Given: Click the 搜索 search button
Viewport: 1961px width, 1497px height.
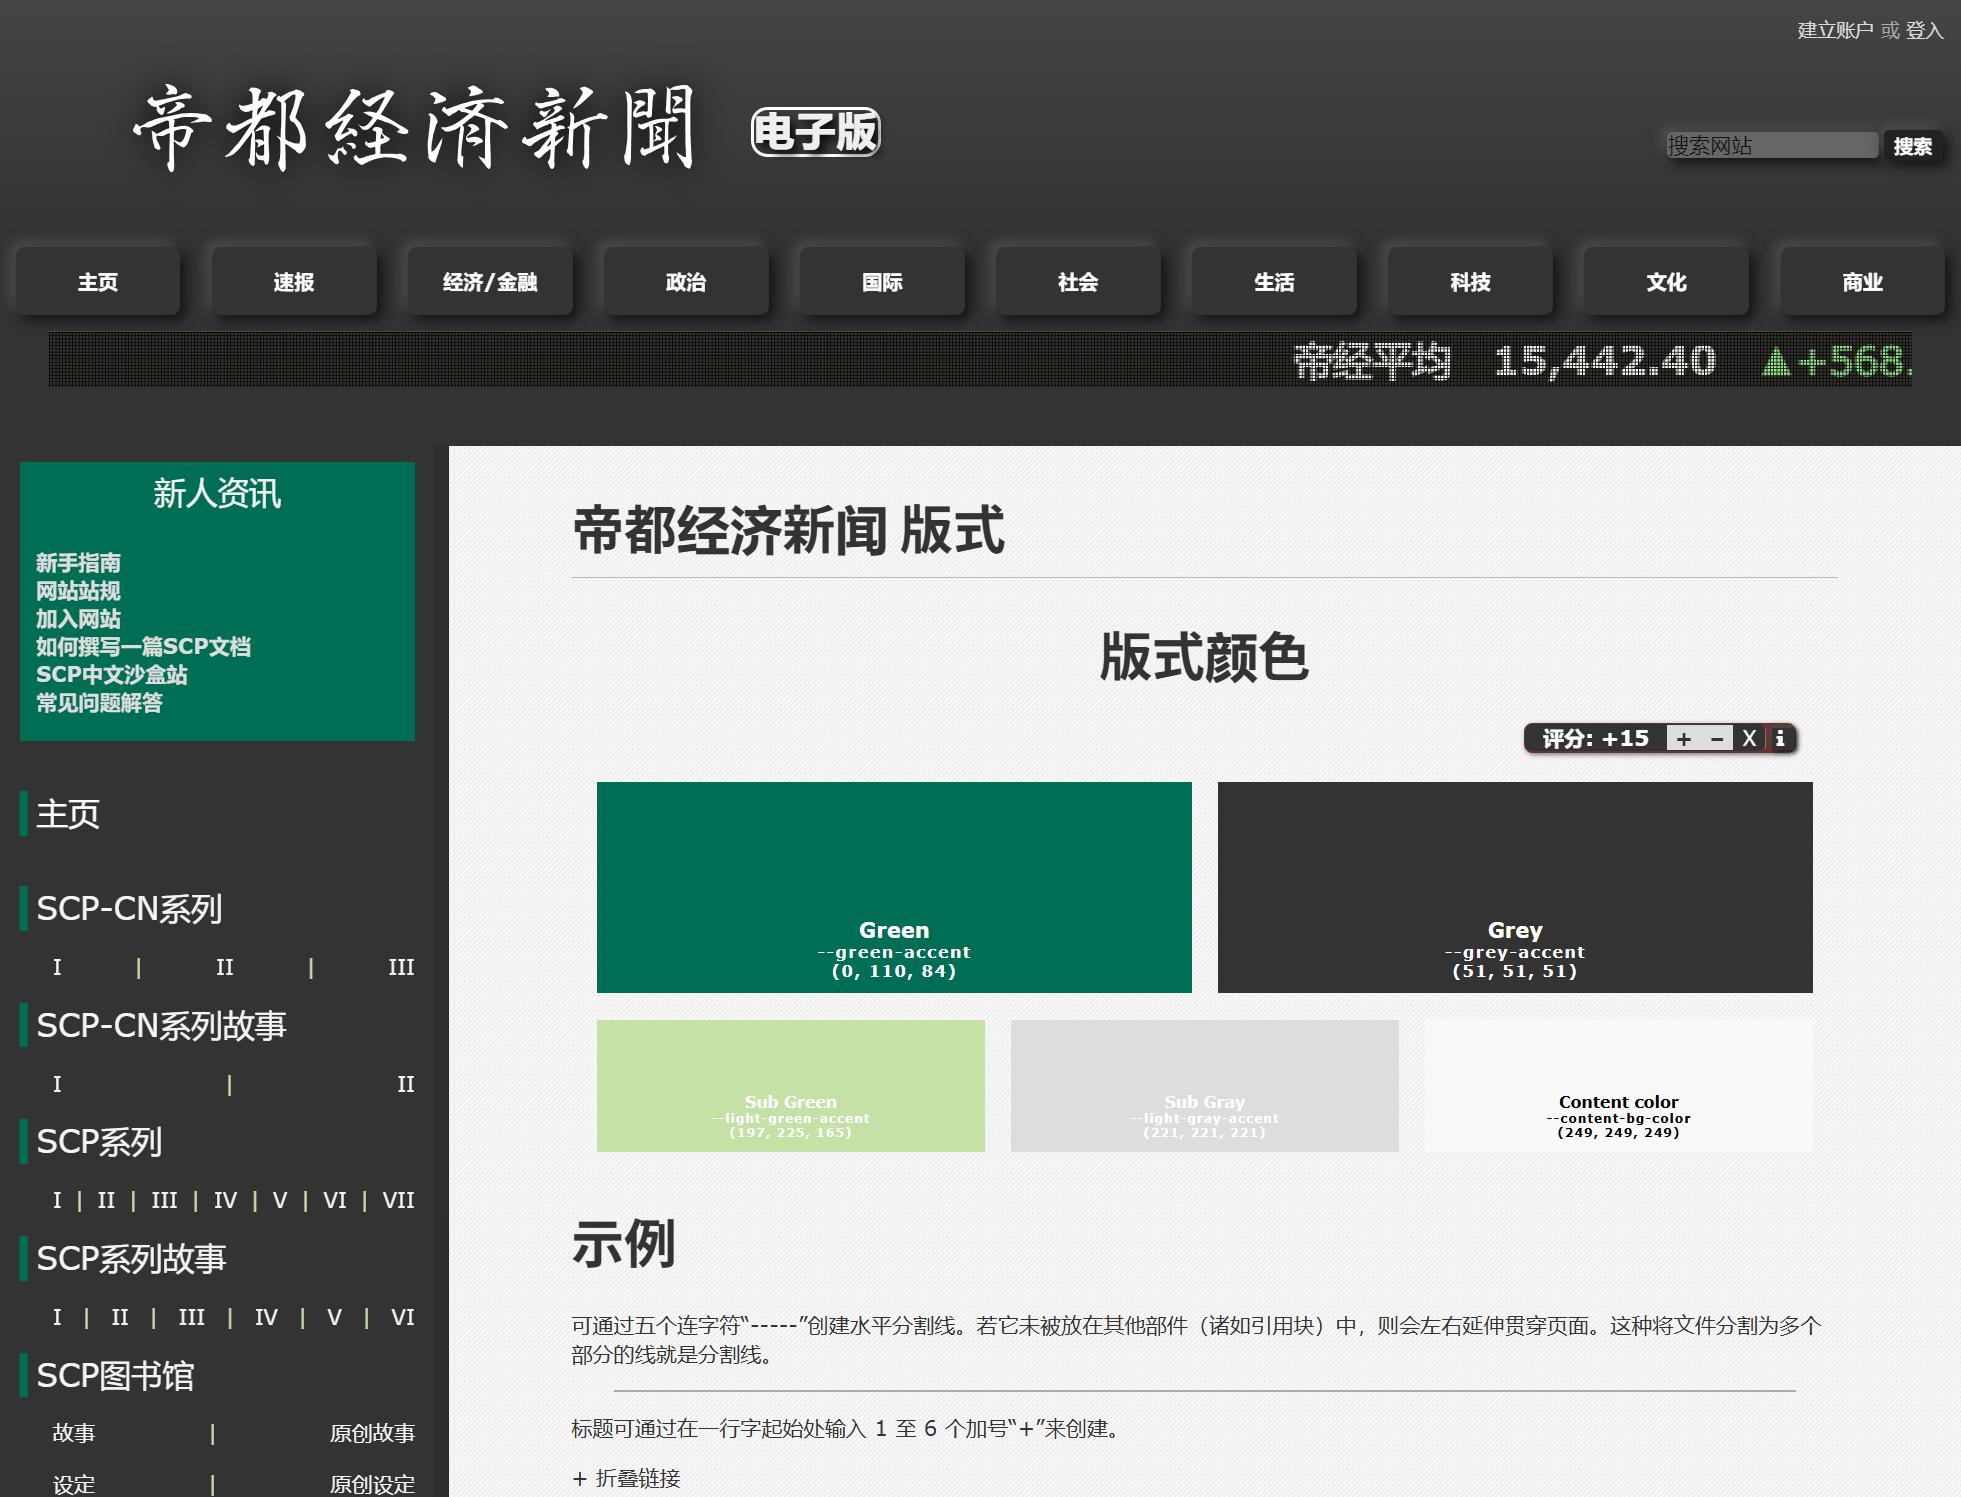Looking at the screenshot, I should point(1912,147).
